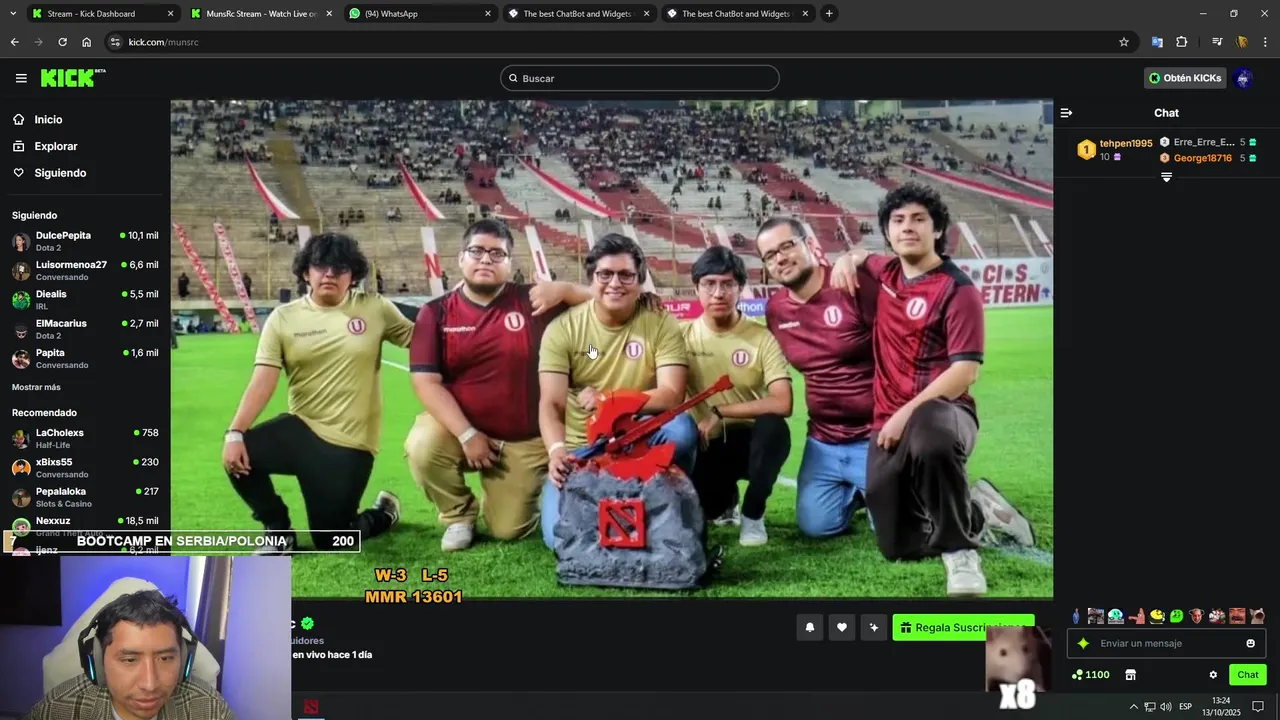Open Explorar in the sidebar

tap(56, 146)
